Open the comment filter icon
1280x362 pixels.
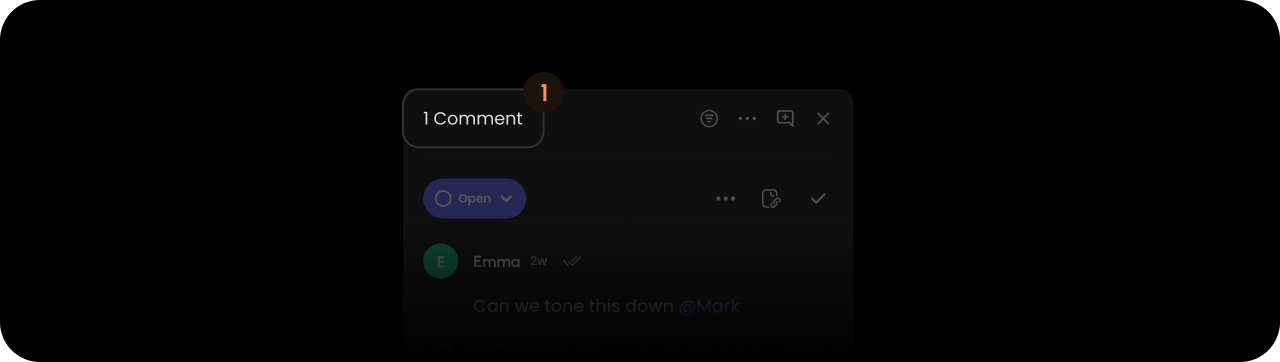click(x=709, y=118)
